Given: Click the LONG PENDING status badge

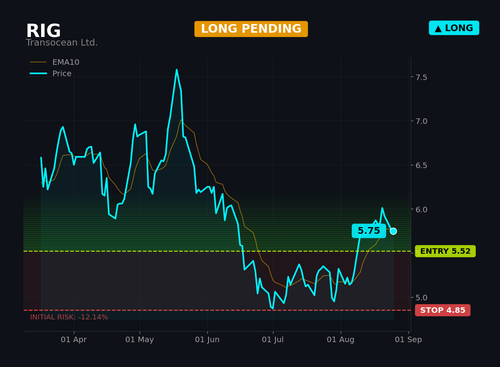Looking at the screenshot, I should 251,29.
